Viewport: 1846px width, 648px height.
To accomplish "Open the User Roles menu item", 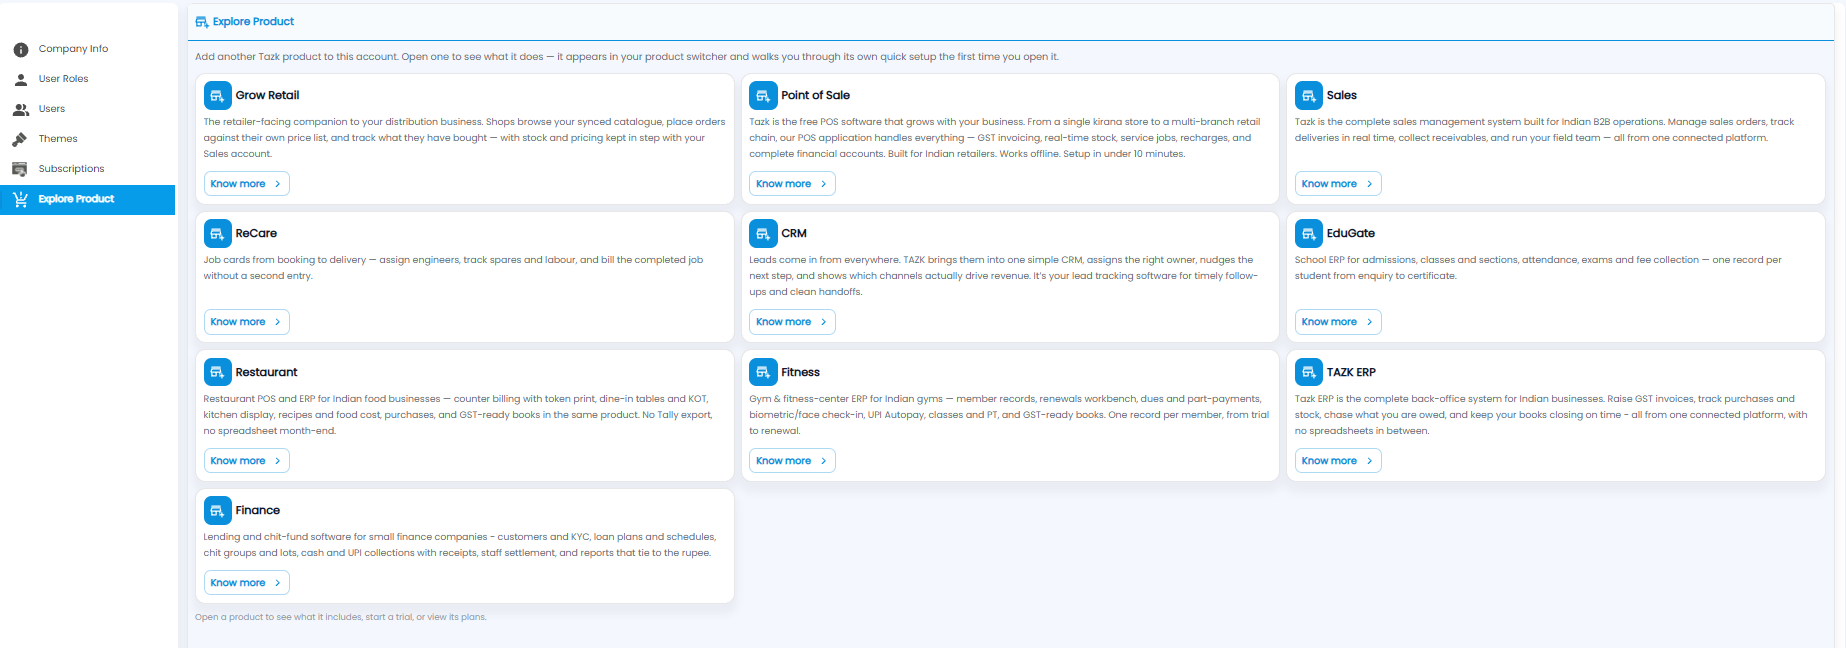I will coord(88,79).
